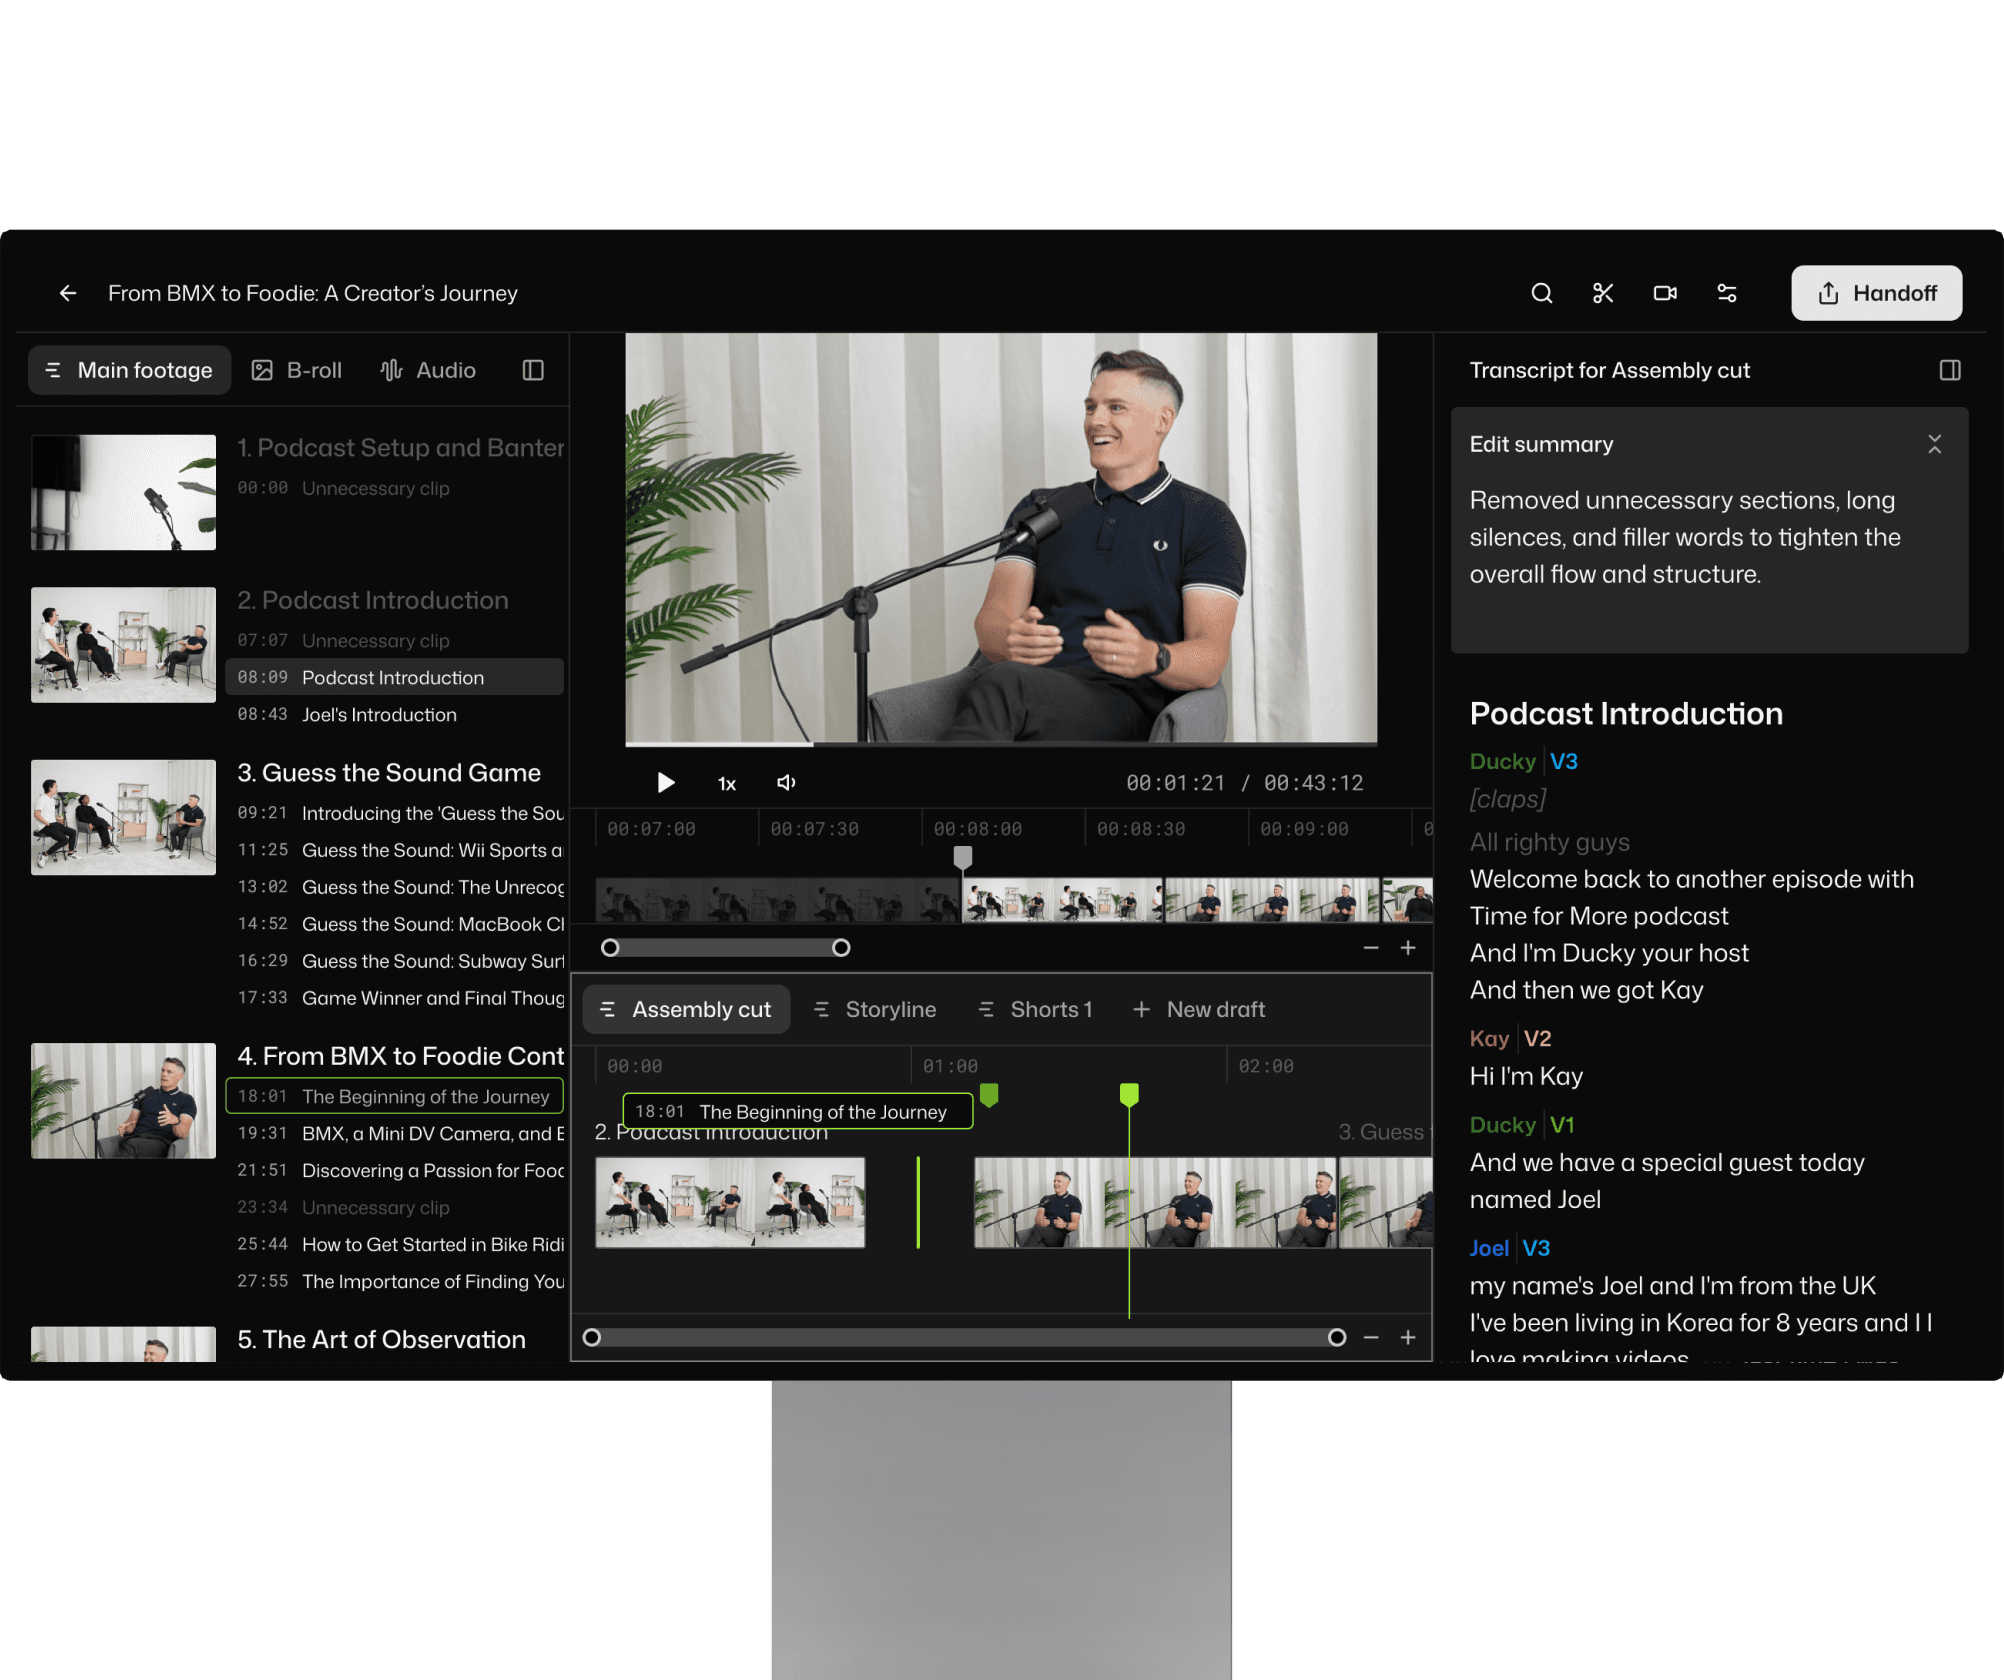
Task: Zoom in timeline with the plus control
Action: [1408, 948]
